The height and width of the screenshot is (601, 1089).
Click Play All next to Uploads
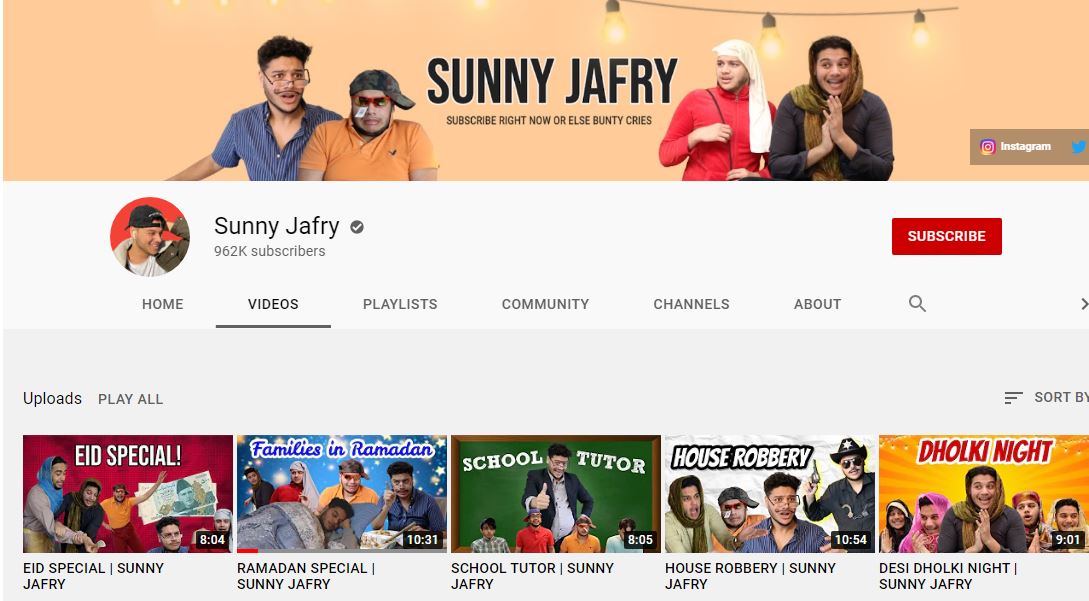point(131,400)
